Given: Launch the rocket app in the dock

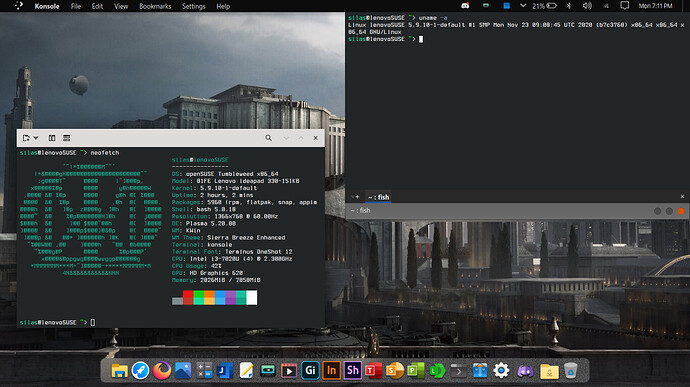Looking at the screenshot, I should coord(140,371).
